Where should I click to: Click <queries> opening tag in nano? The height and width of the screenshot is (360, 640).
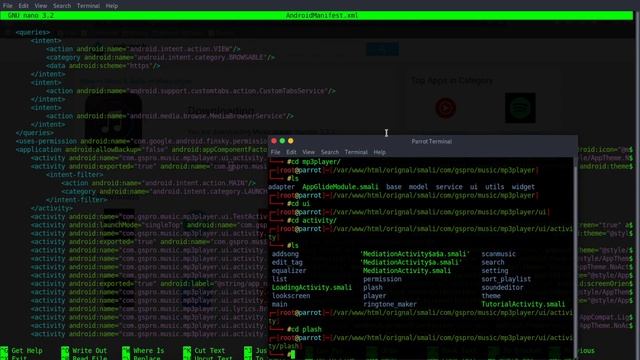click(x=33, y=32)
